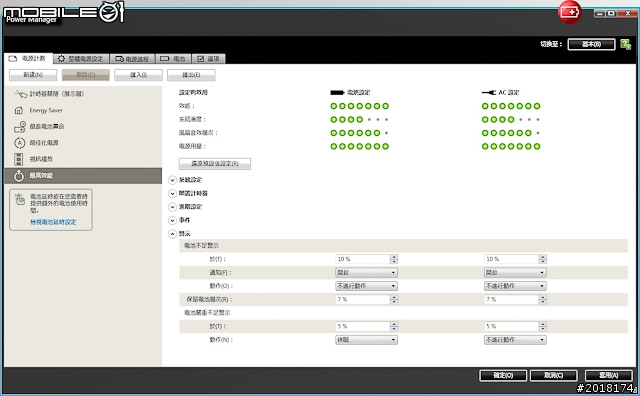
Task: Click battery-column critical 5 % field
Action: (362, 326)
